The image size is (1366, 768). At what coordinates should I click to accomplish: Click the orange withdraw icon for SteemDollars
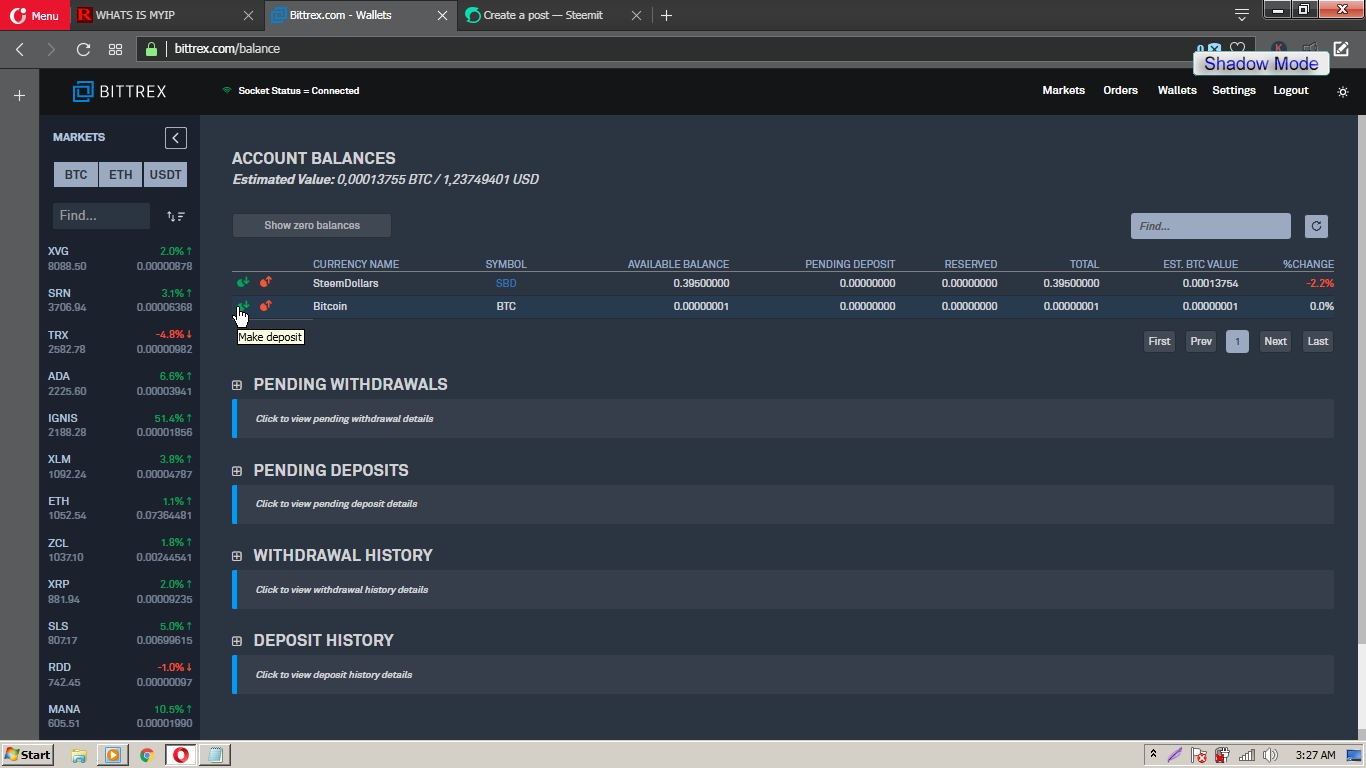click(x=265, y=283)
